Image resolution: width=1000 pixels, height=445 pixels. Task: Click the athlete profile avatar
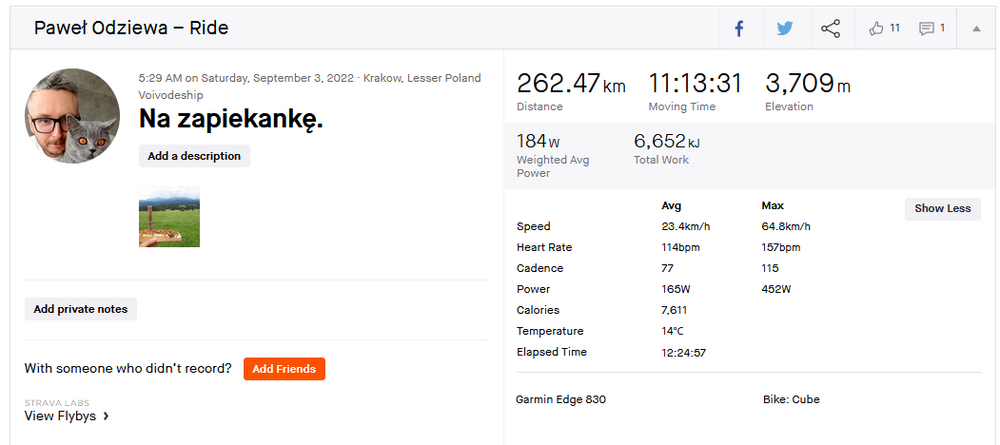pos(72,116)
